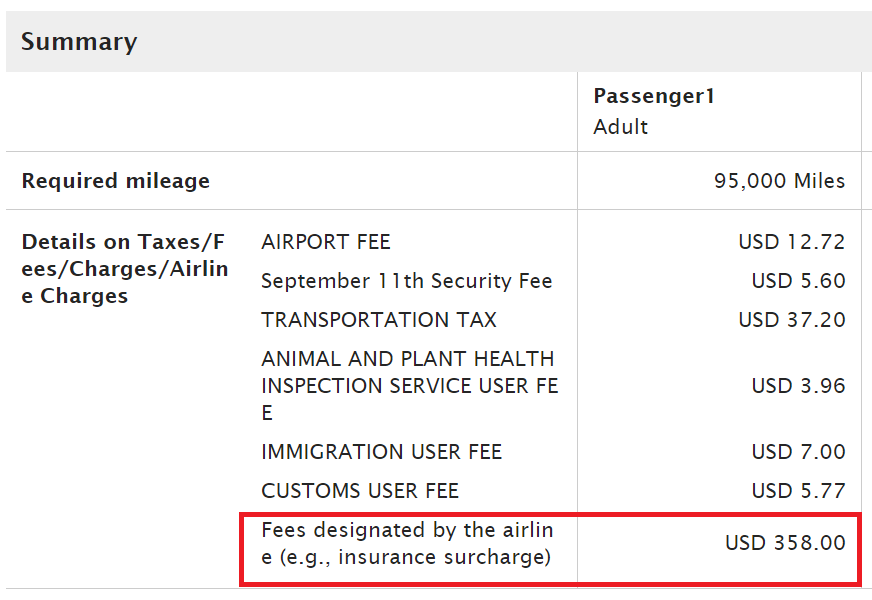This screenshot has height=600, width=872.
Task: Select the USD 12.72 airport fee amount
Action: coord(792,242)
